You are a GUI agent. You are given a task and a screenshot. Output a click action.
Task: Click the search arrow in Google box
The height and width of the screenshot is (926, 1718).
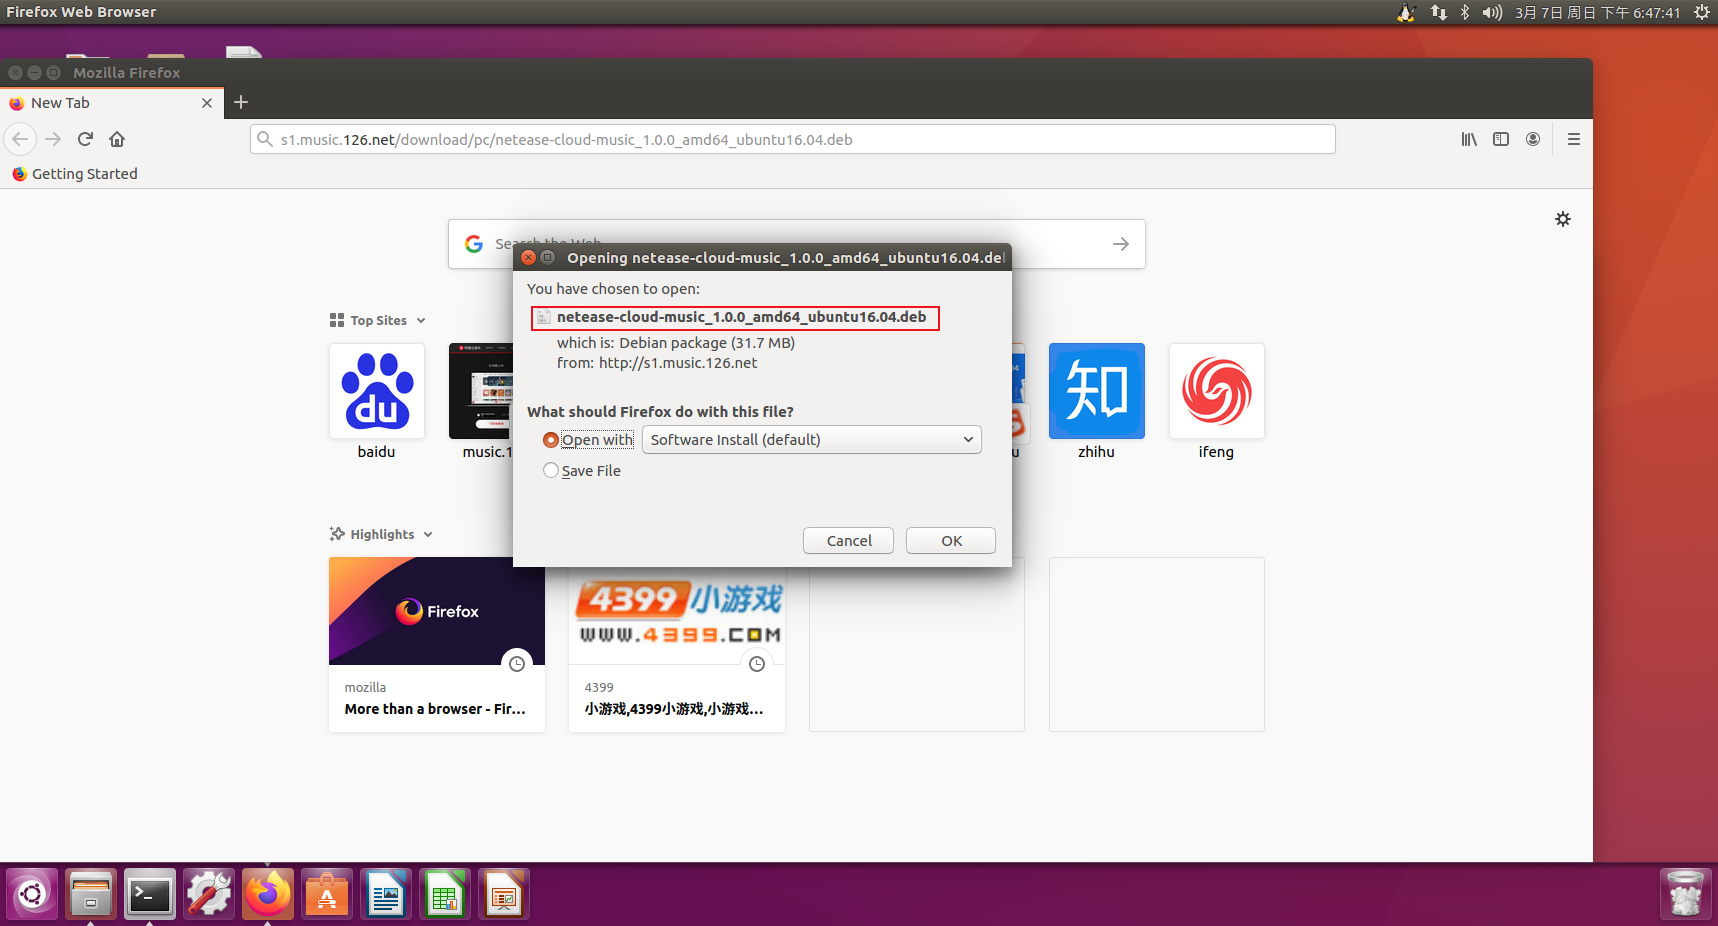click(x=1121, y=244)
